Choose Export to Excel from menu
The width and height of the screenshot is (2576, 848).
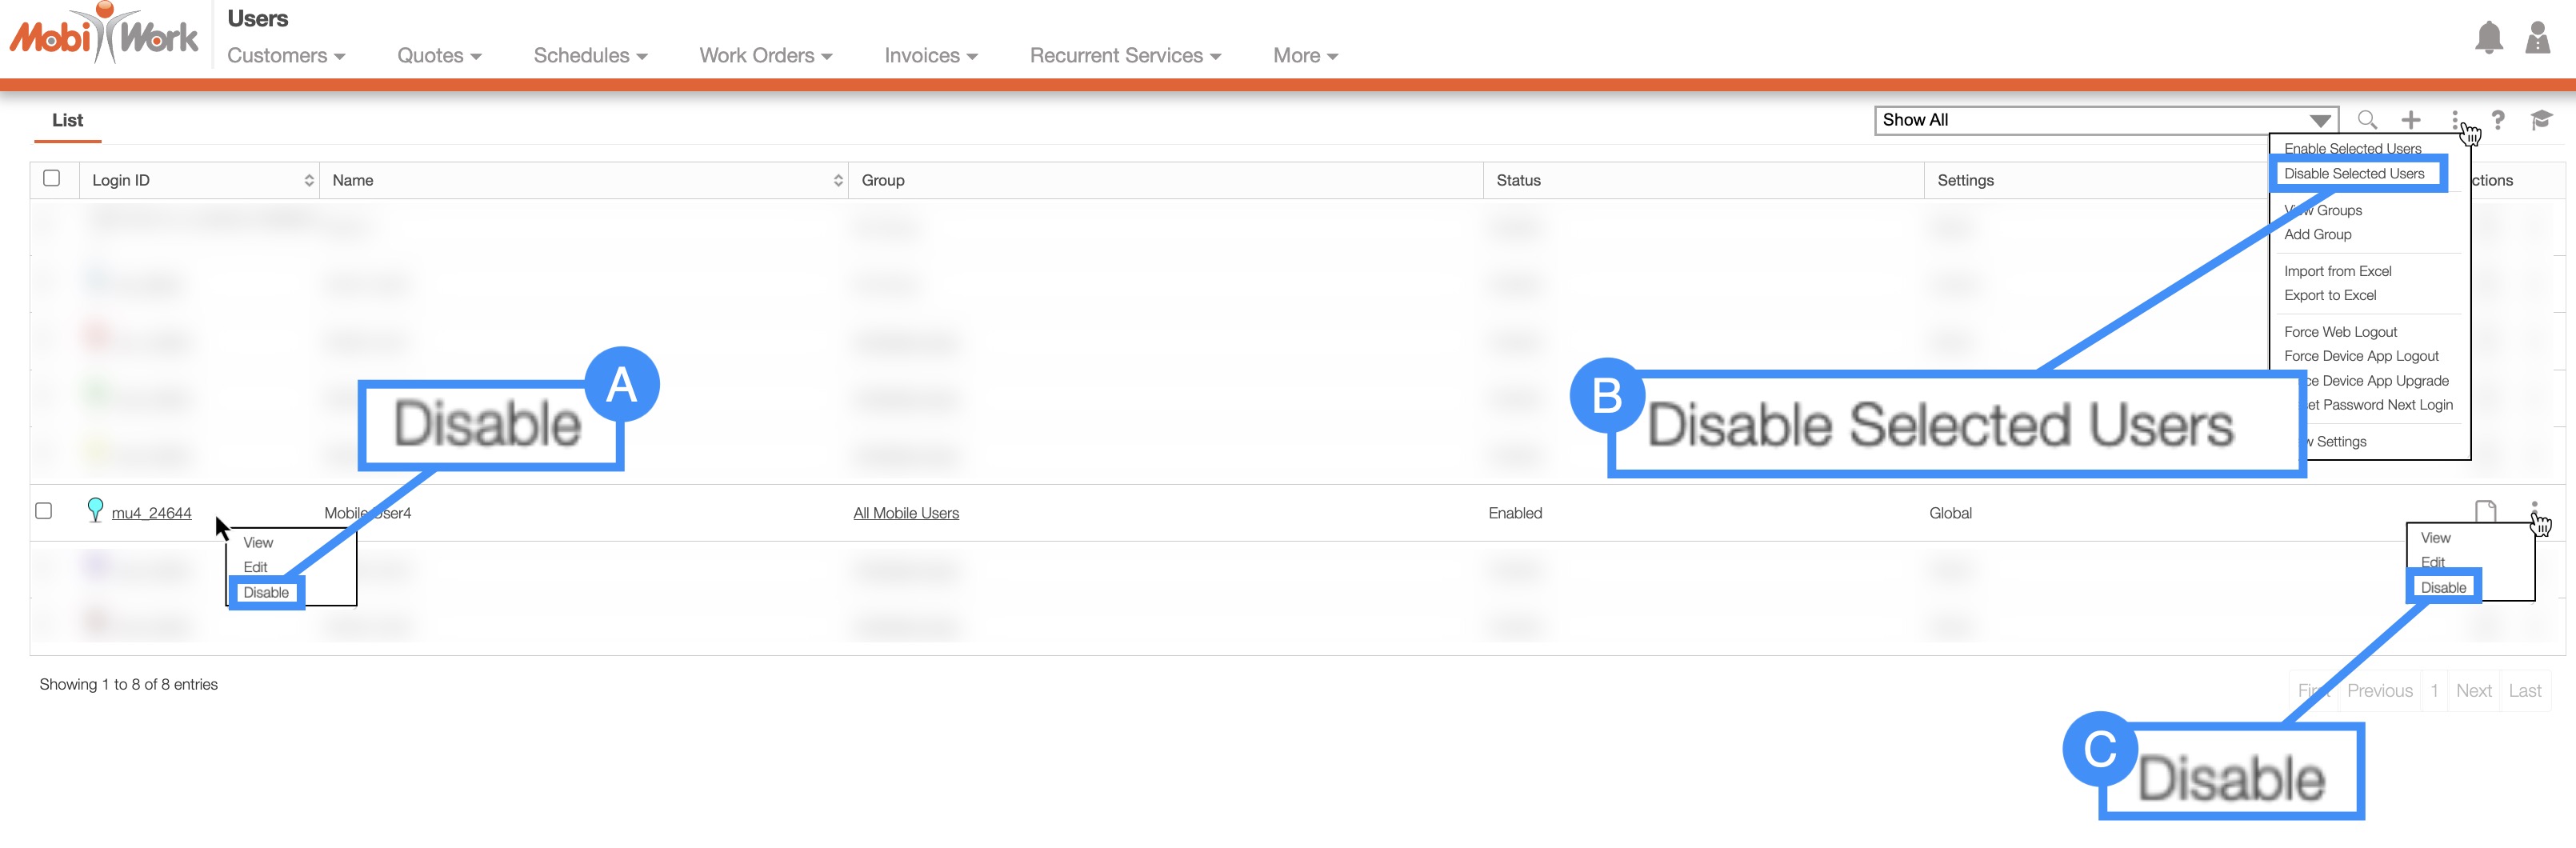point(2330,295)
